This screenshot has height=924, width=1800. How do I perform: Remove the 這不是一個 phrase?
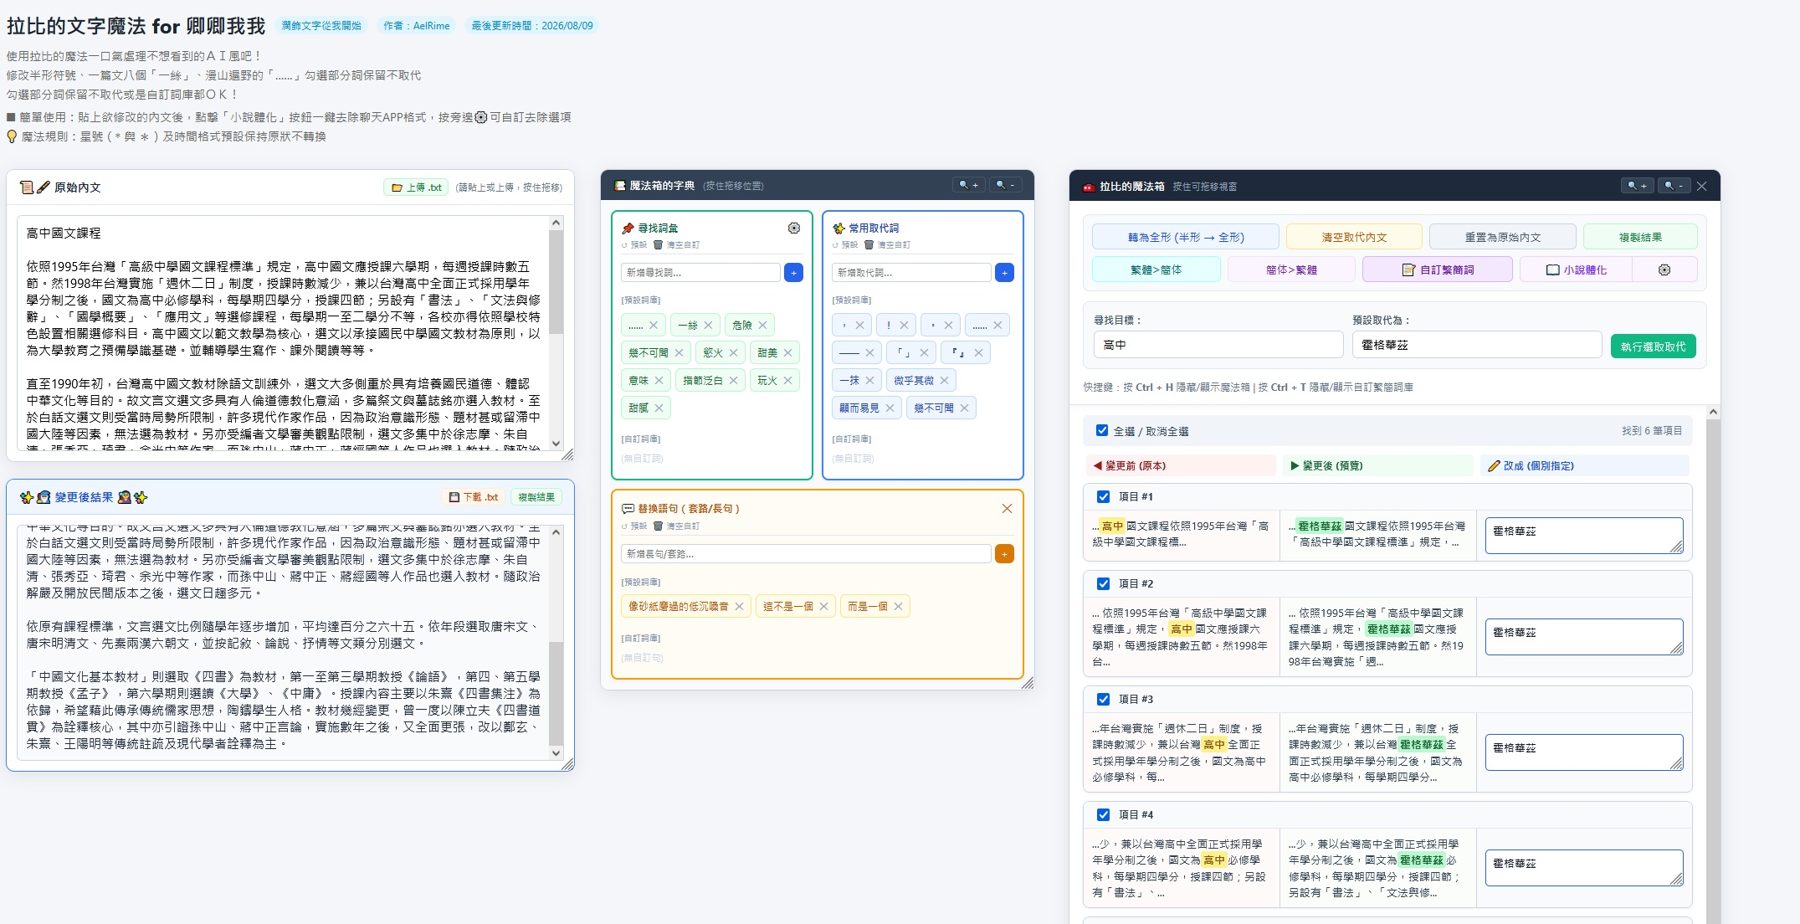(x=824, y=606)
